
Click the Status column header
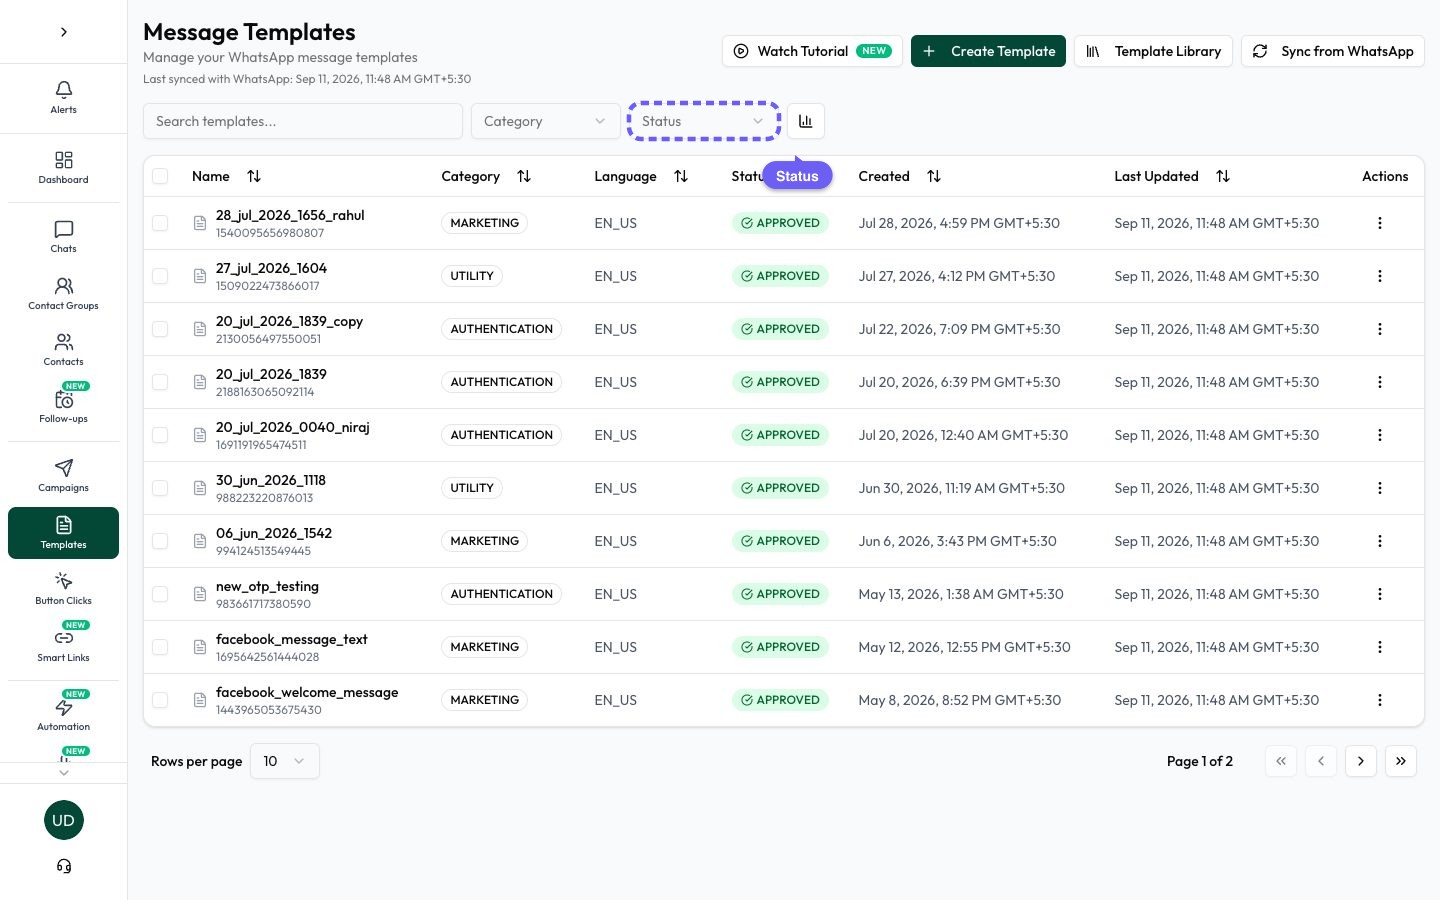click(747, 176)
